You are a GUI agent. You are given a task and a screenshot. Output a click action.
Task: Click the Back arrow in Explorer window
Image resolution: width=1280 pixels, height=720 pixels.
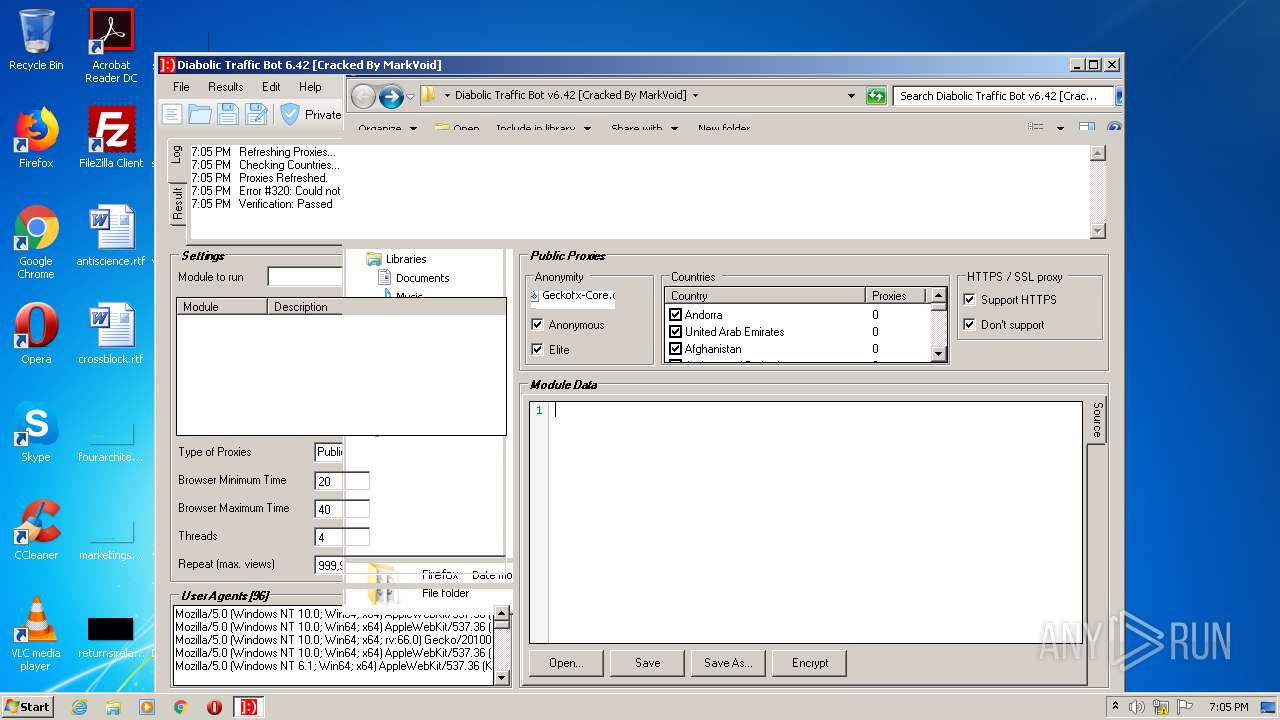[x=363, y=96]
